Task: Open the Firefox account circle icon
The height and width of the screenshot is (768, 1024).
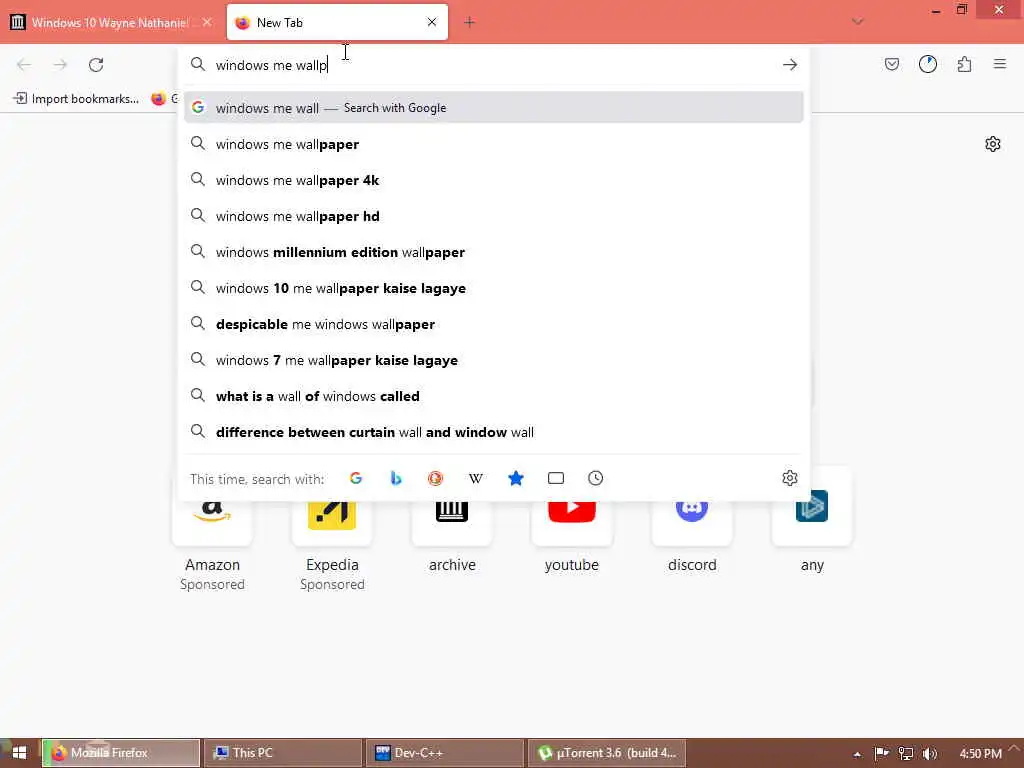Action: tap(927, 64)
